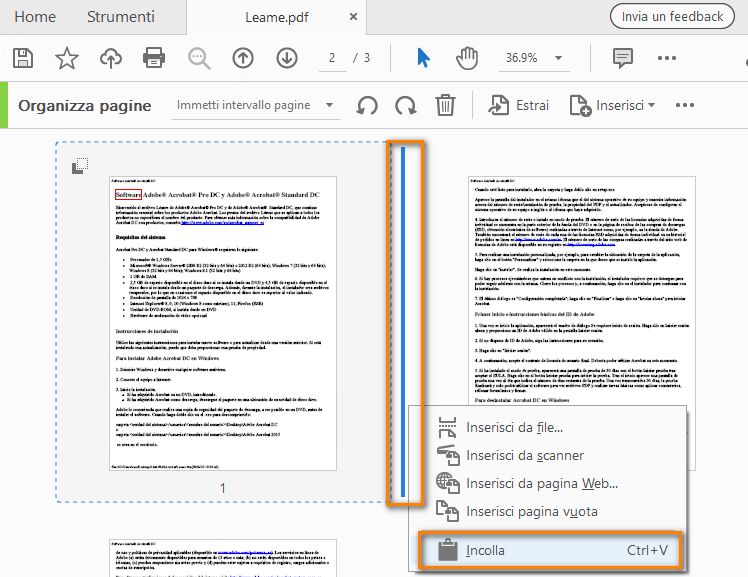
Task: Close the Leame.pdf tab
Action: (x=353, y=17)
